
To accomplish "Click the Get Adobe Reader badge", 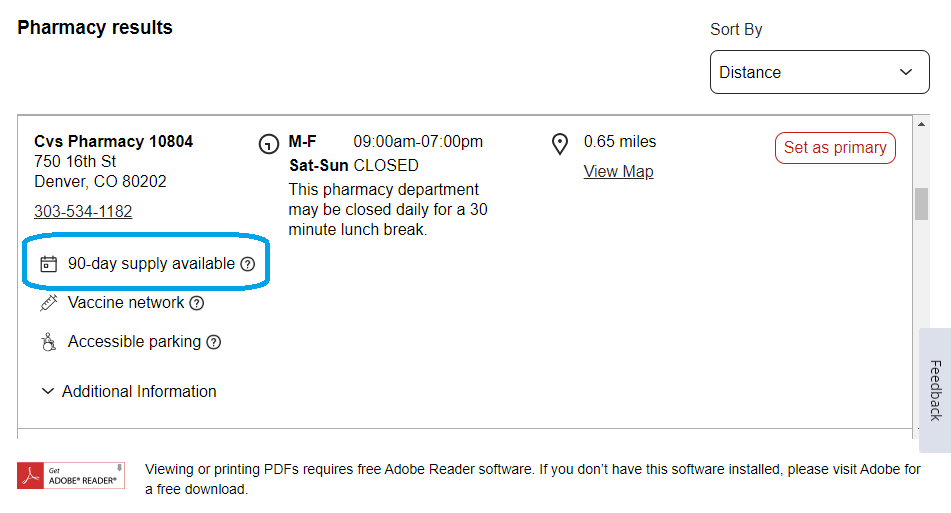I will coord(71,476).
